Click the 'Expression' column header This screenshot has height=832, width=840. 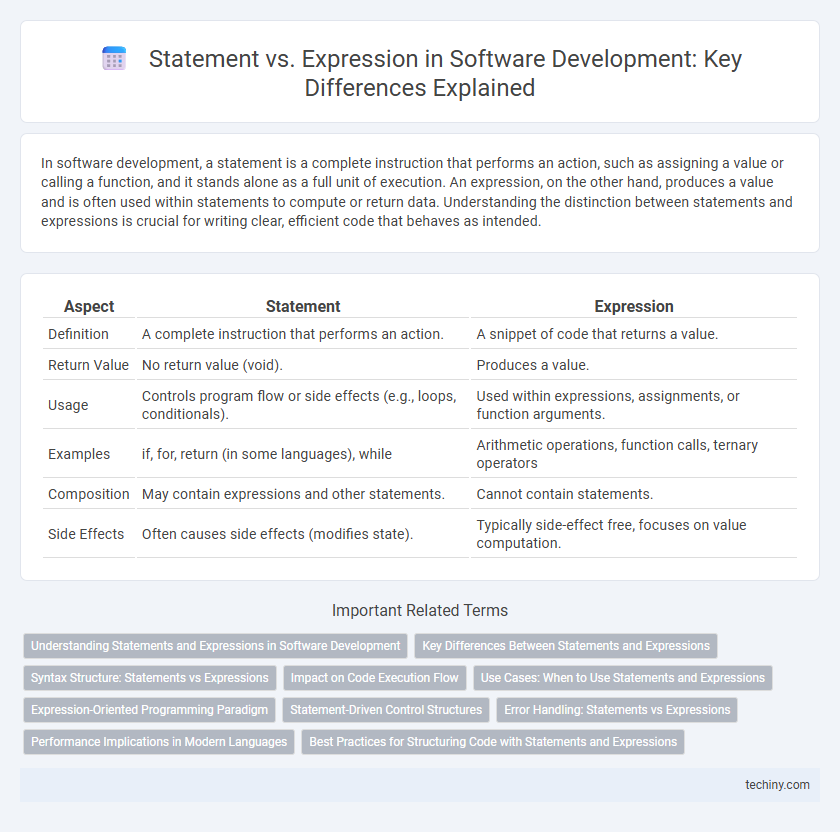pyautogui.click(x=634, y=306)
